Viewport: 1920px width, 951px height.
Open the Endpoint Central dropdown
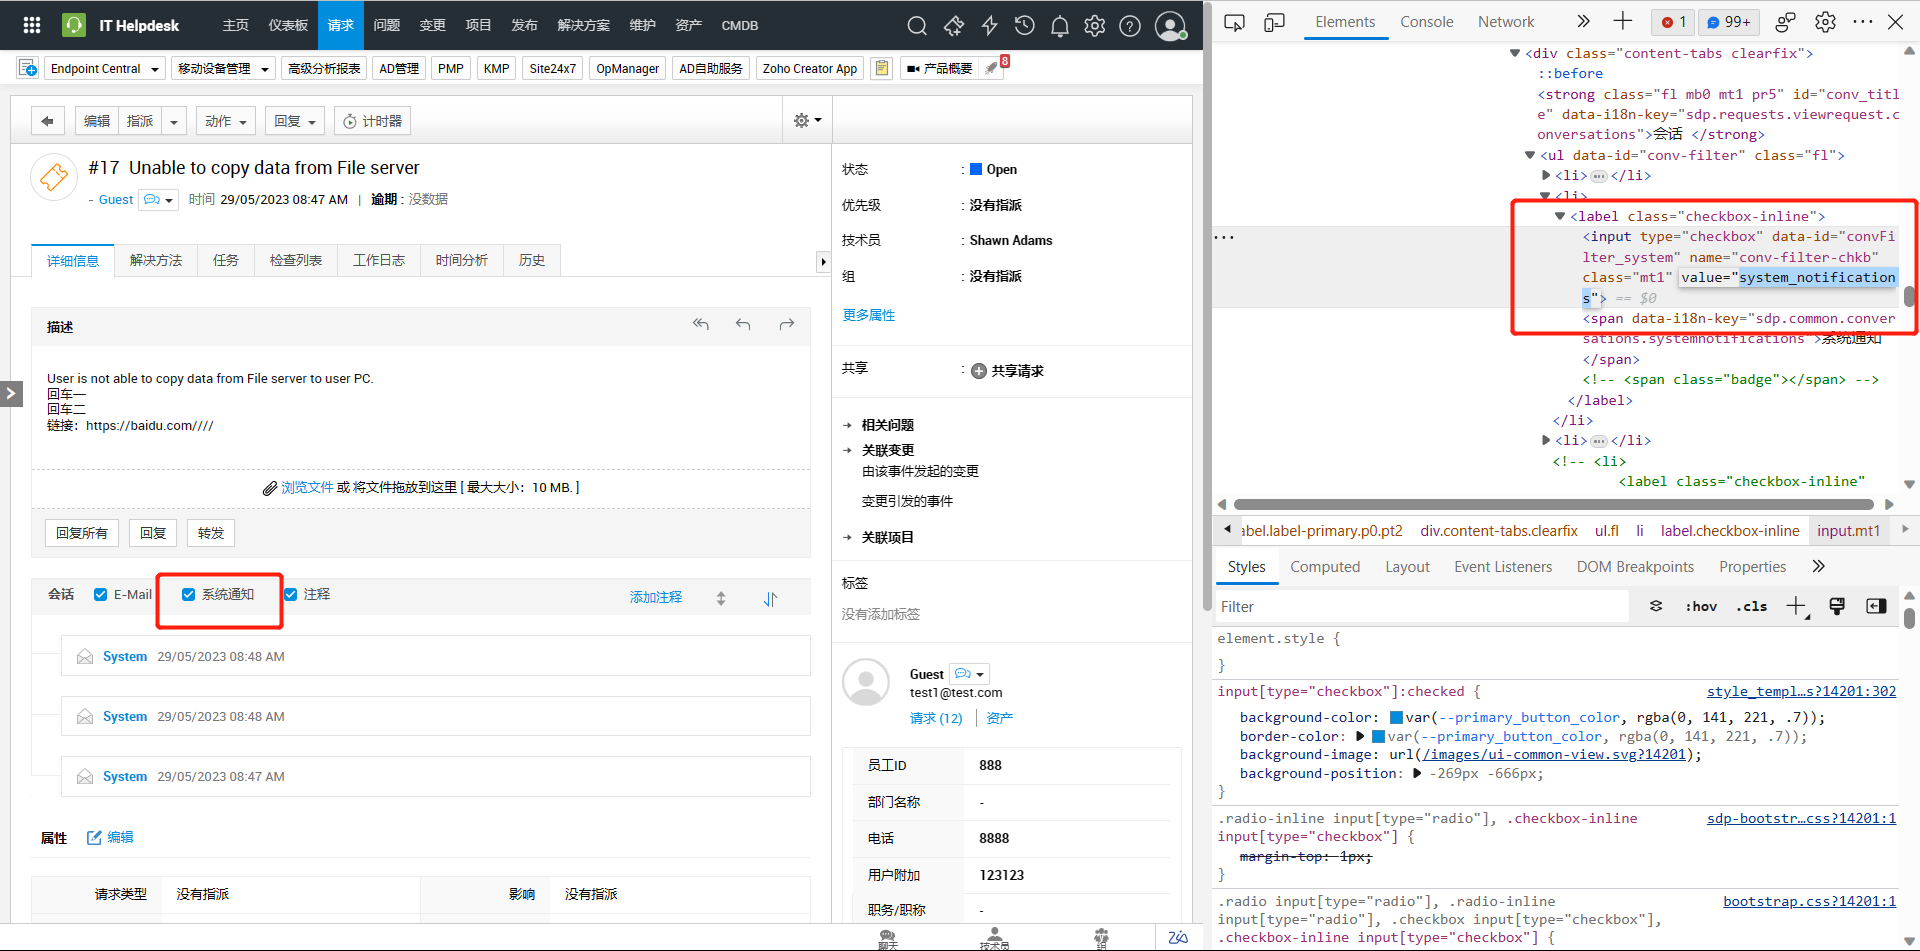103,68
